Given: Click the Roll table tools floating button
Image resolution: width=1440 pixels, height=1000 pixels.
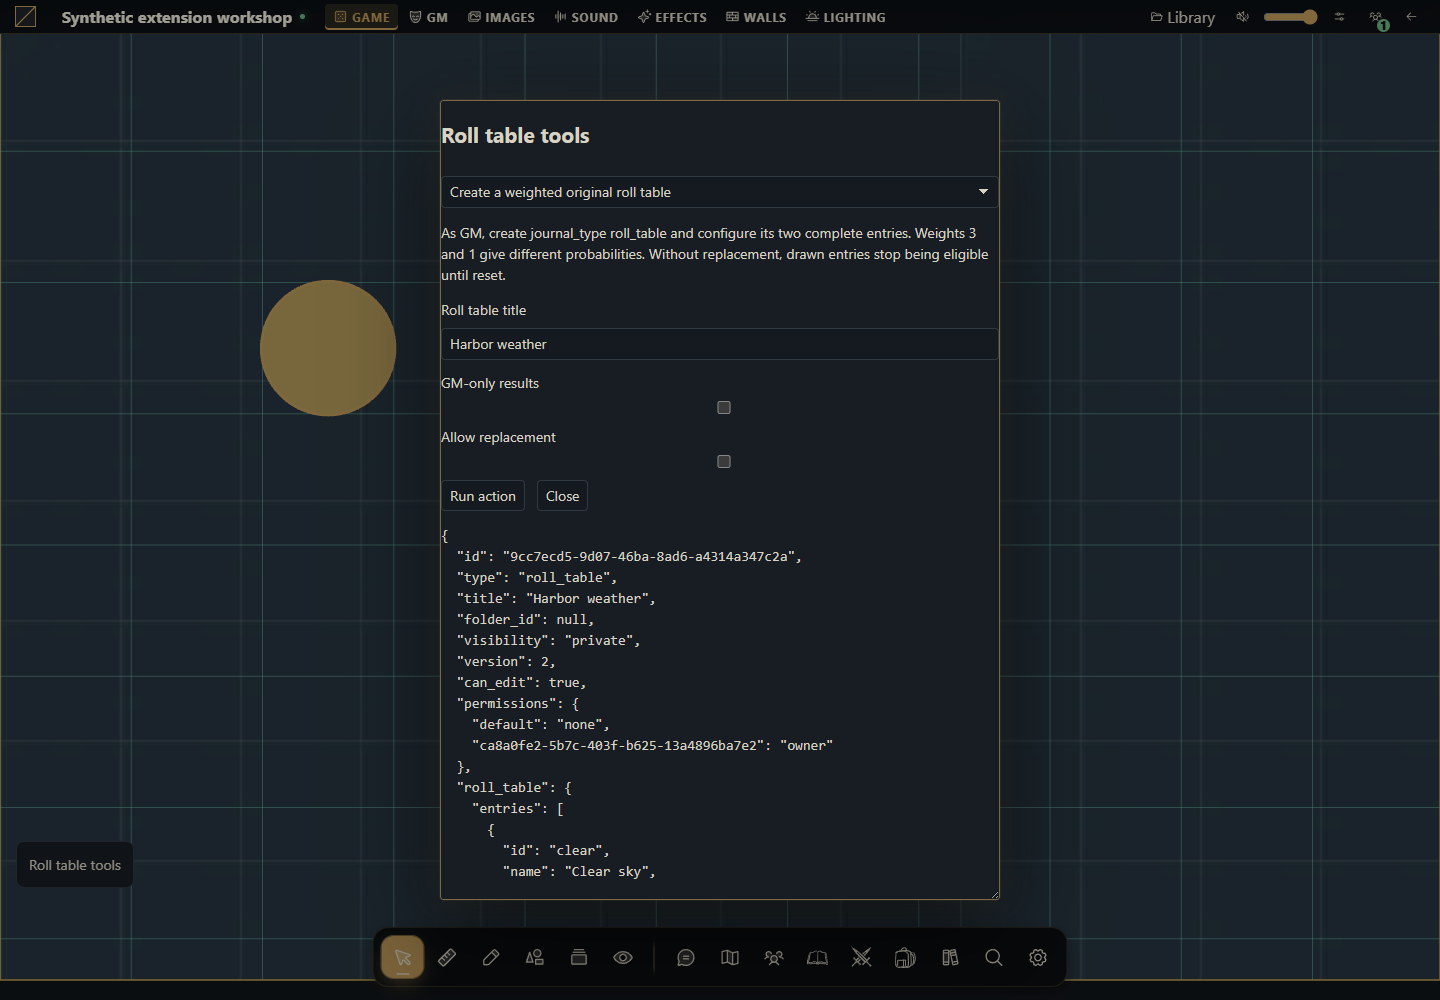Looking at the screenshot, I should [75, 865].
